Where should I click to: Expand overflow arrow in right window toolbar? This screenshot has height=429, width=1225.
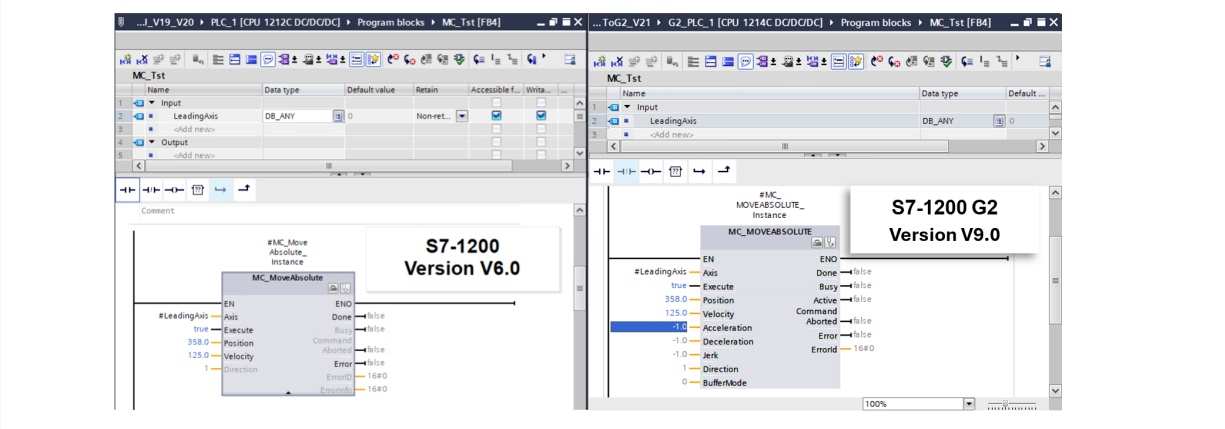point(1018,57)
